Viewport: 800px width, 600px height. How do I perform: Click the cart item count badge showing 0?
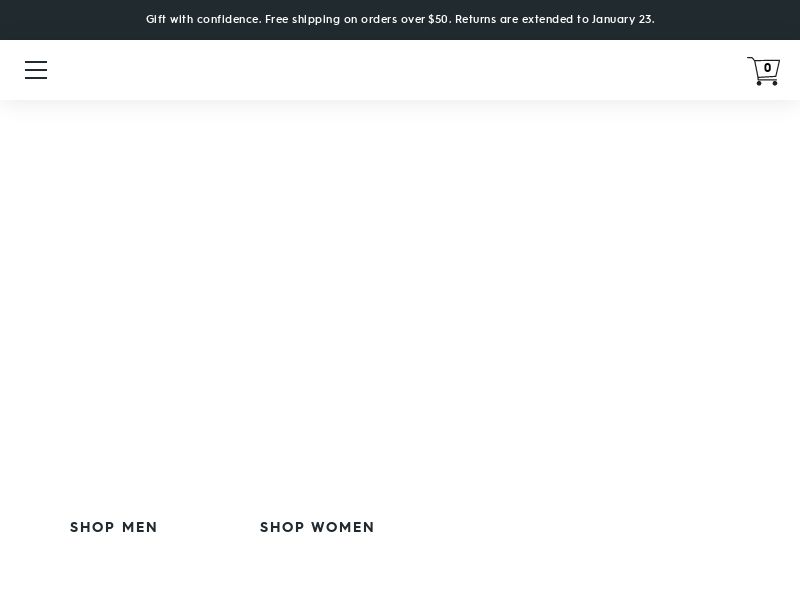767,68
